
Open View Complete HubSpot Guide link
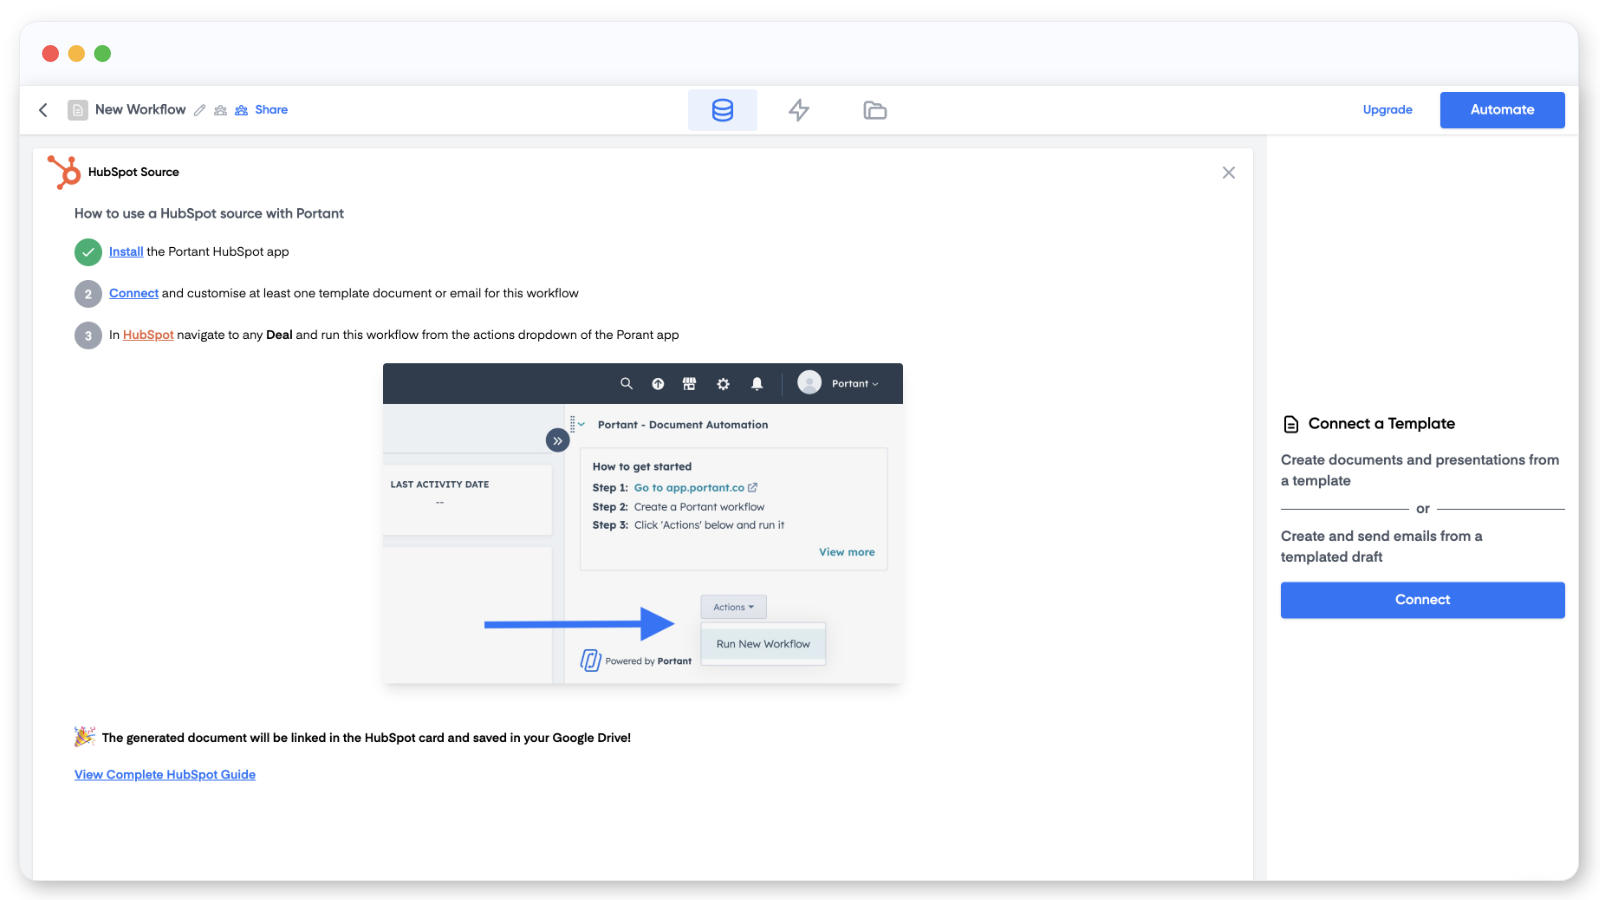point(165,775)
